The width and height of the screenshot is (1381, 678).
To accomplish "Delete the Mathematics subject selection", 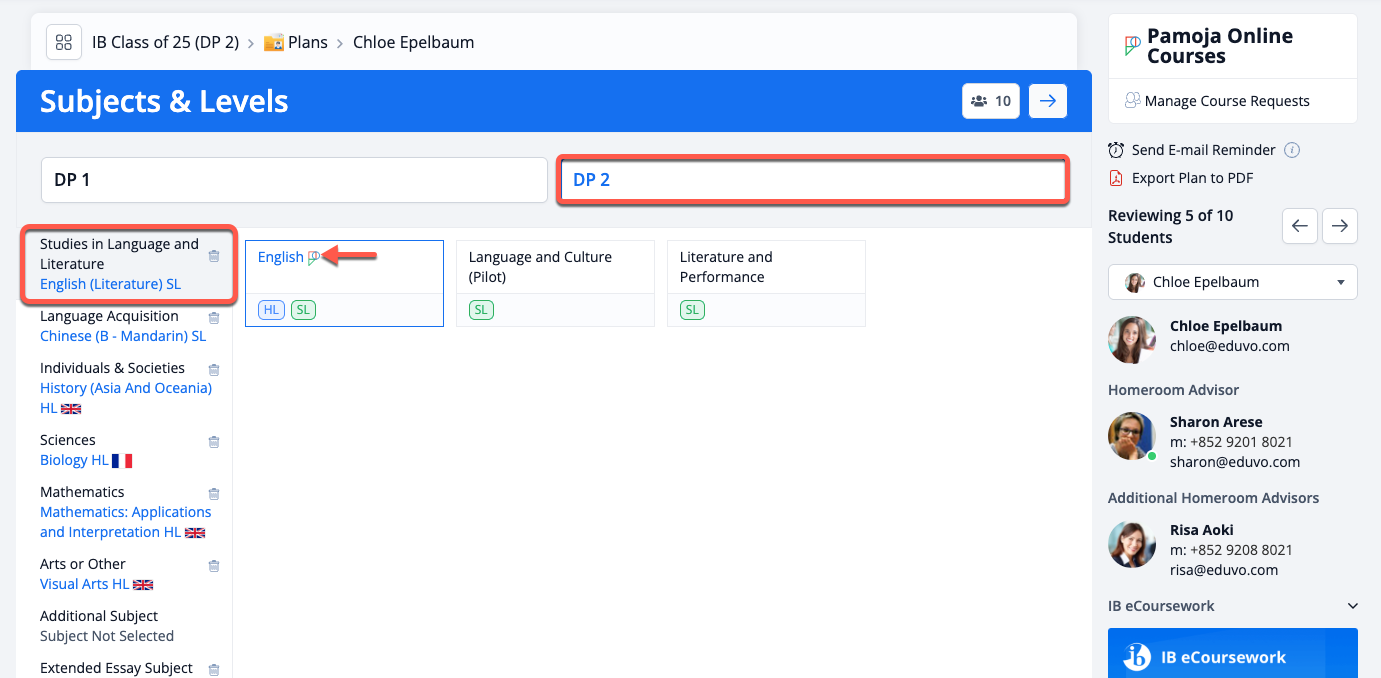I will [x=213, y=493].
